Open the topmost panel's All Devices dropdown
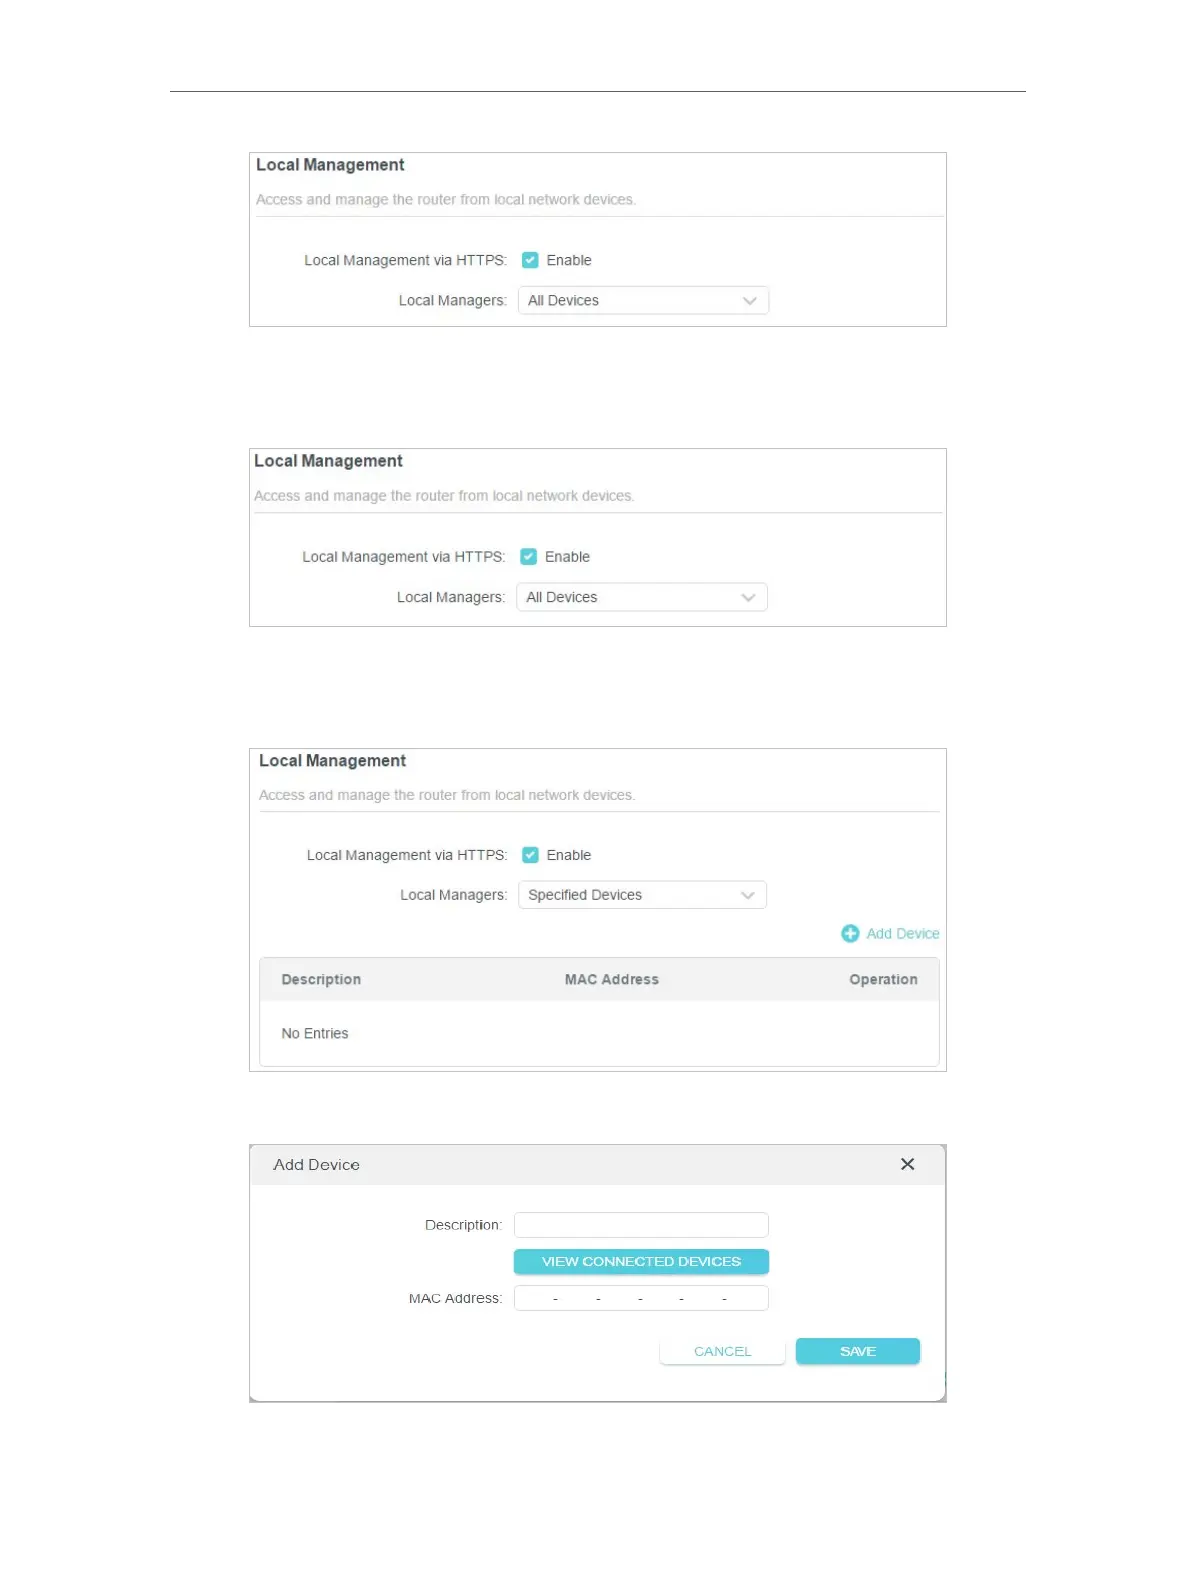The image size is (1196, 1582). (x=643, y=301)
